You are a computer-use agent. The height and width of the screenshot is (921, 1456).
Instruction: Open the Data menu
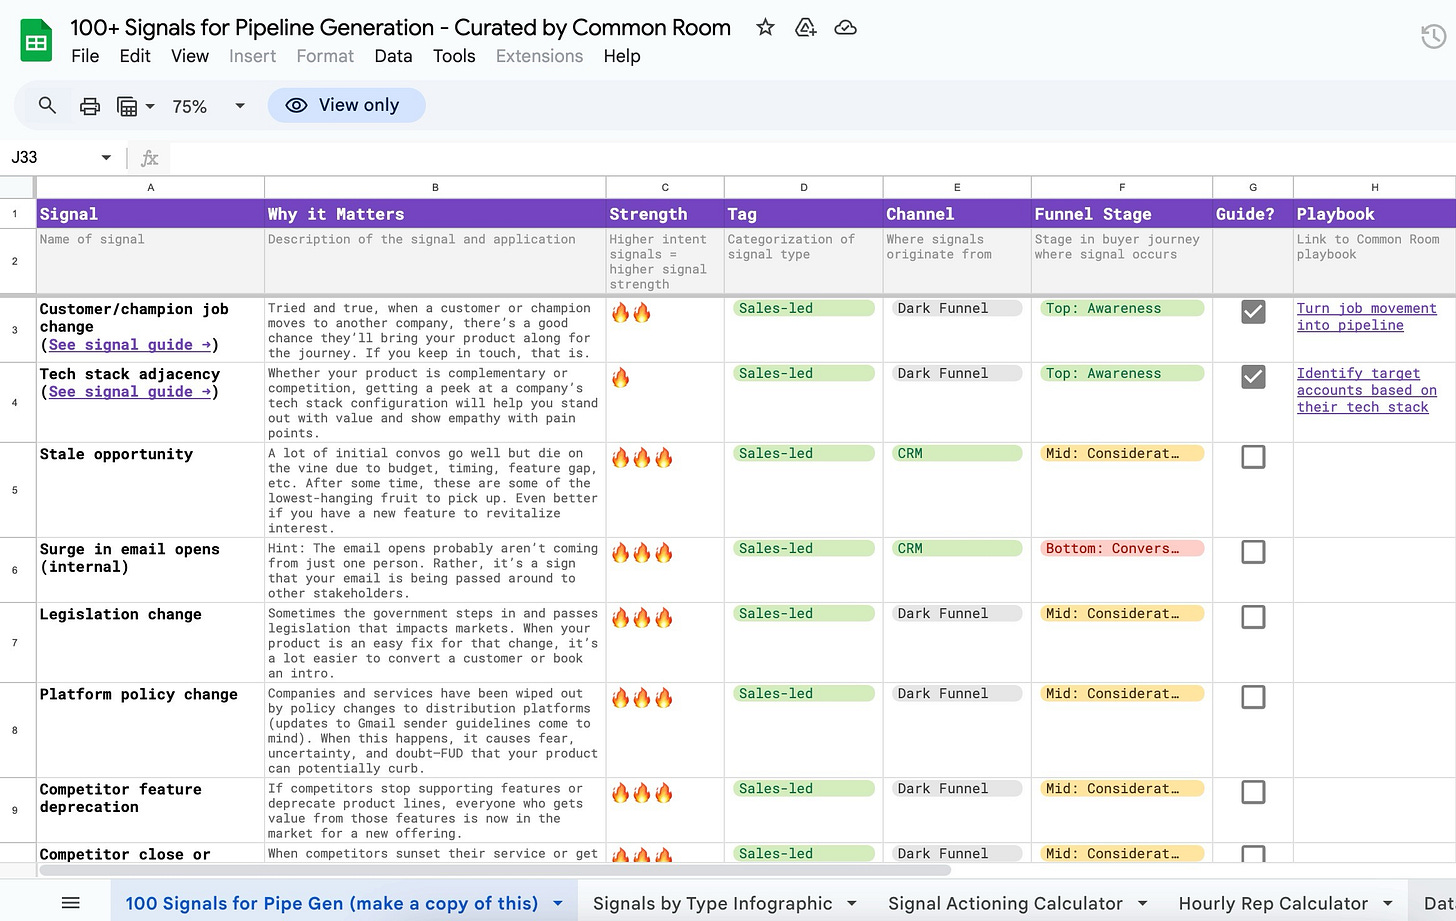[x=393, y=56]
